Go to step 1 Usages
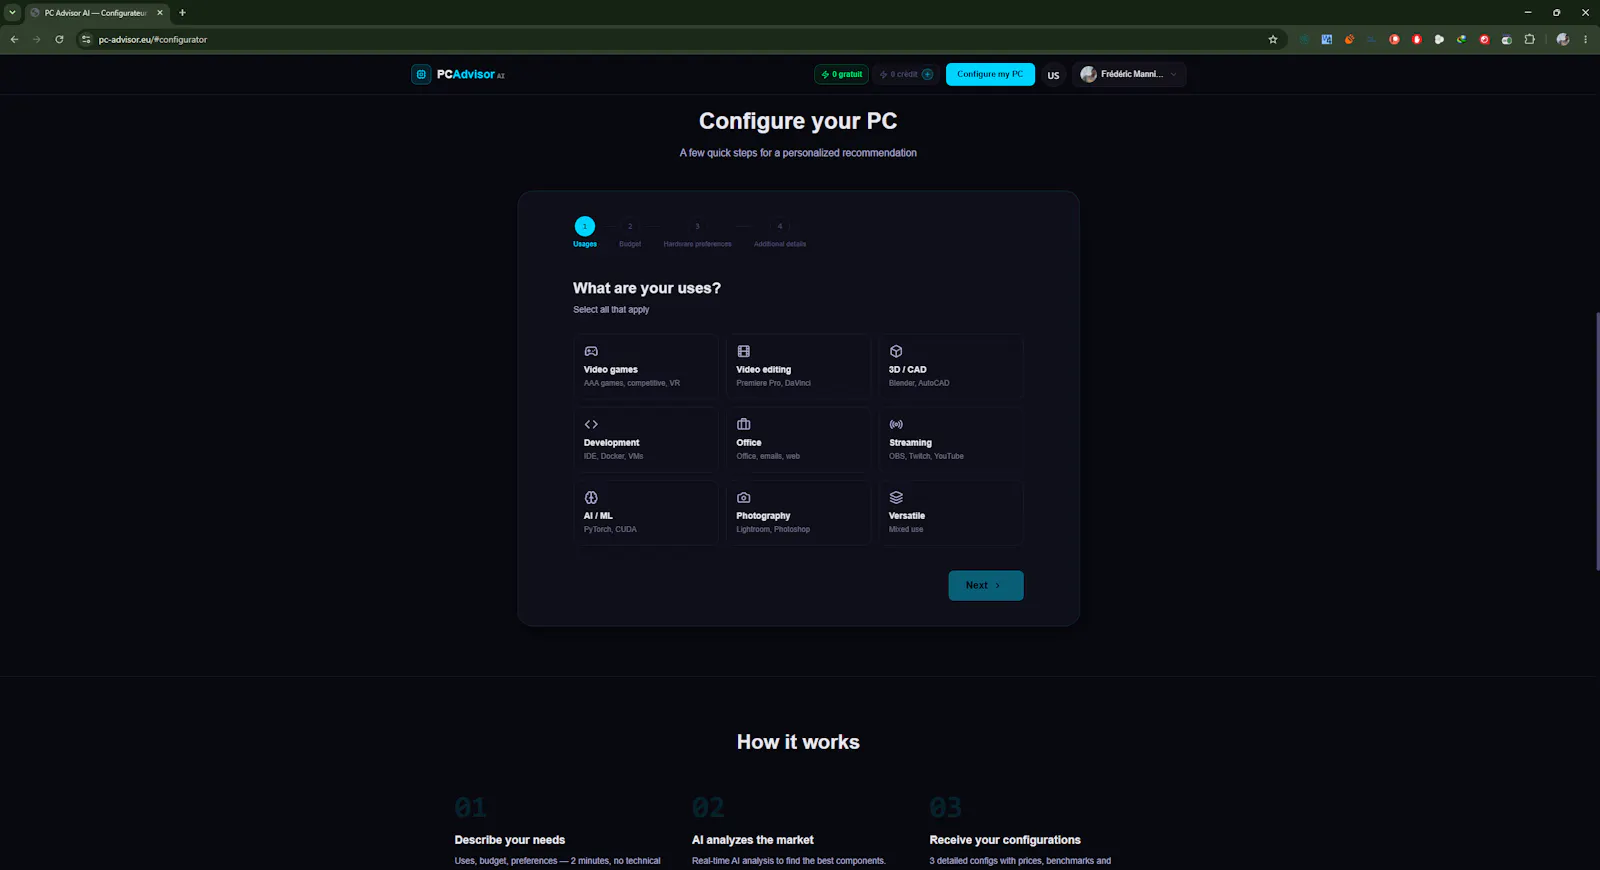 585,231
